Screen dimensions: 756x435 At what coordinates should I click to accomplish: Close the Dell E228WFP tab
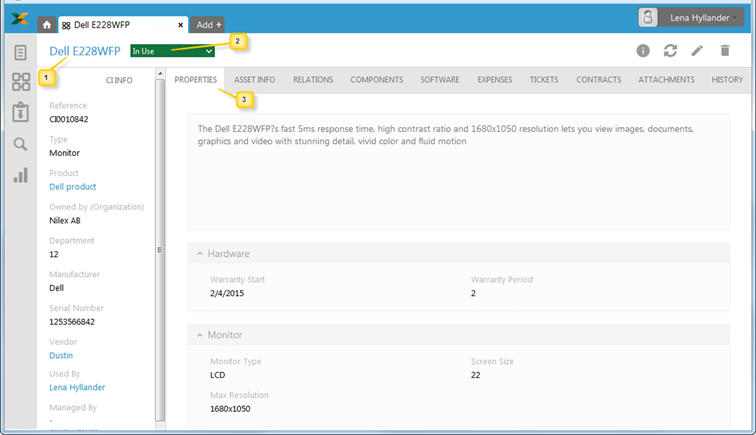coord(180,24)
